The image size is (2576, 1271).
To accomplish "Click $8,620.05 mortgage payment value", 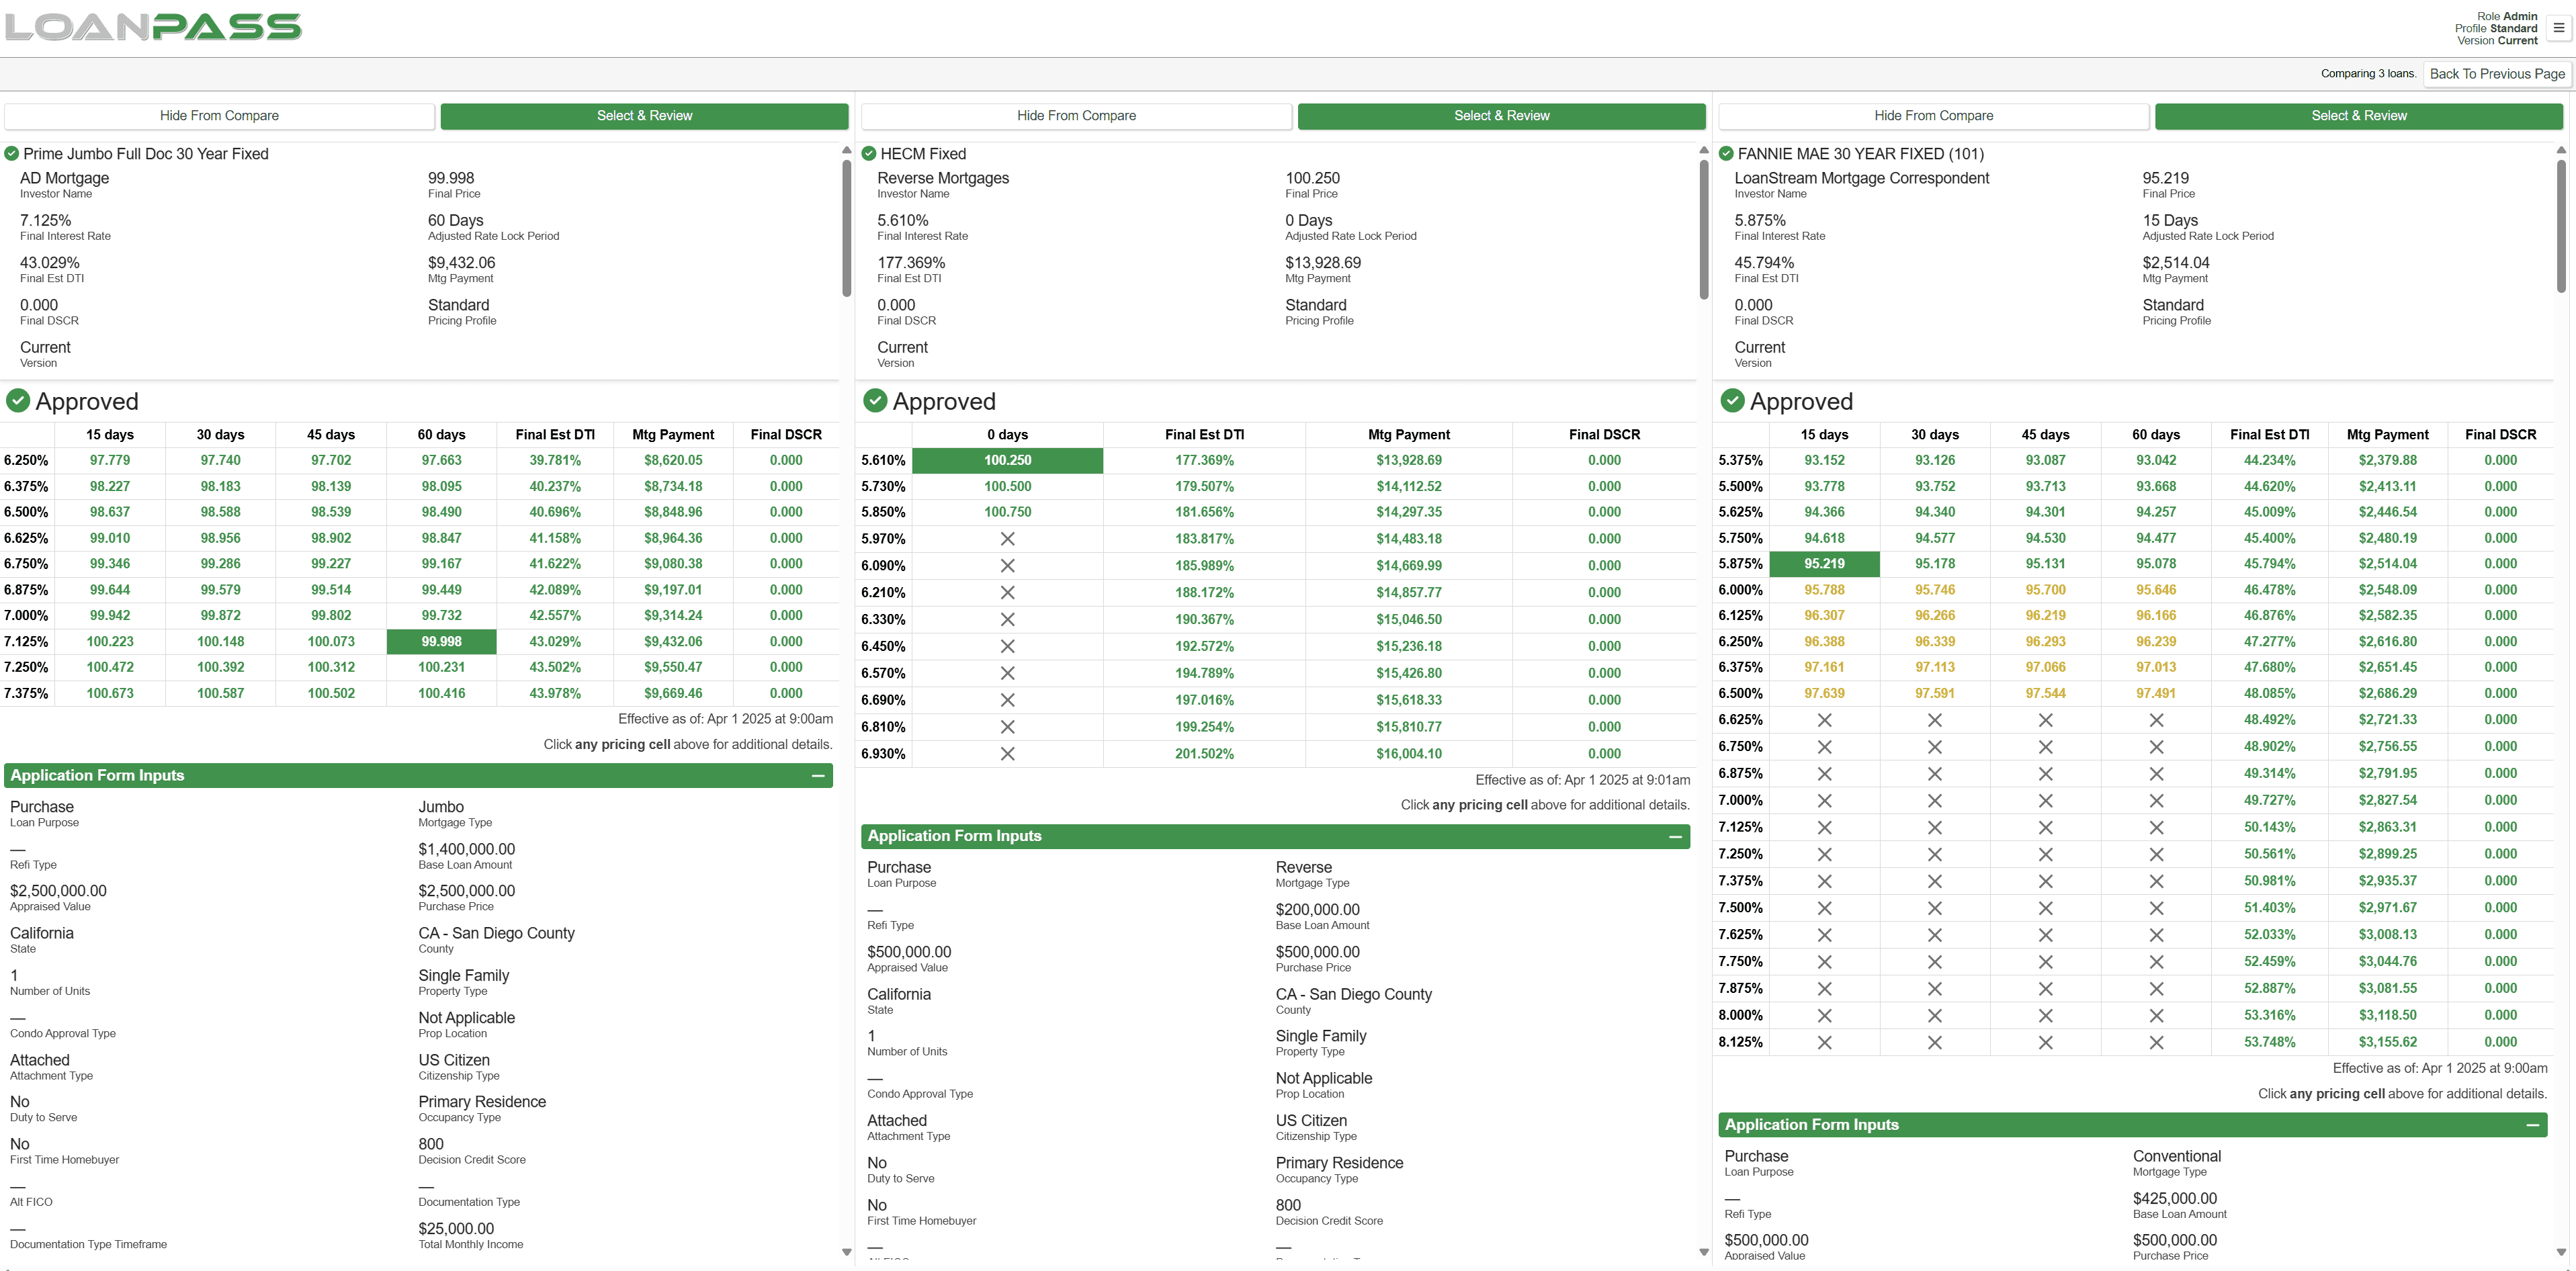I will pos(673,461).
